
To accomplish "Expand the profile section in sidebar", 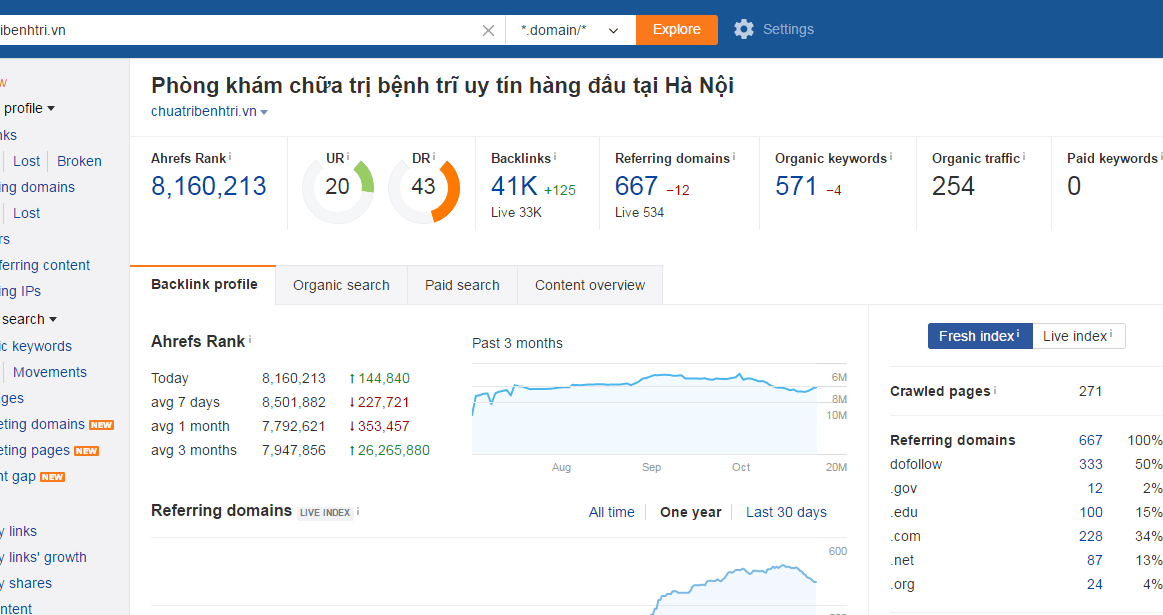I will 29,108.
